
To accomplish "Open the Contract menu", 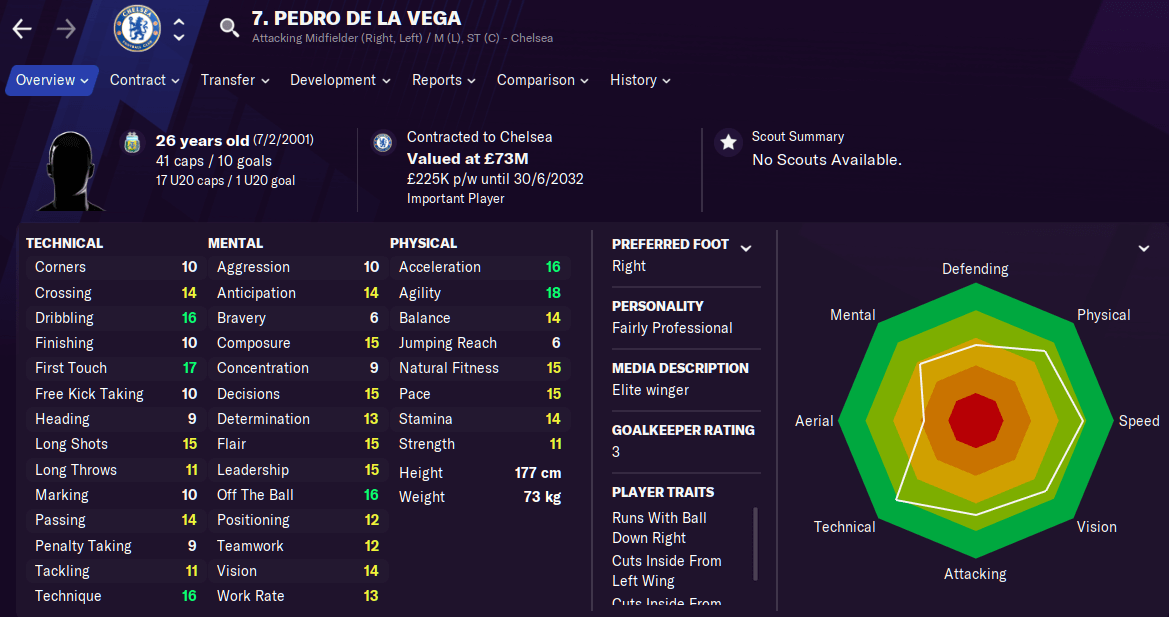I will 145,80.
